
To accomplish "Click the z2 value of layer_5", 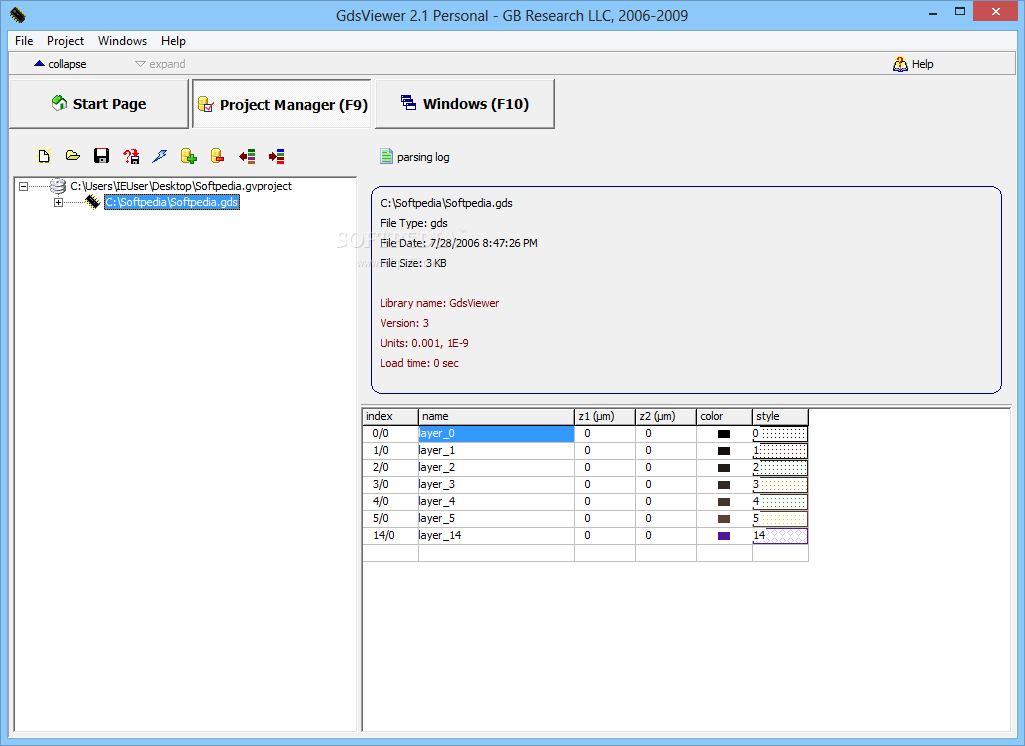I will [x=665, y=518].
